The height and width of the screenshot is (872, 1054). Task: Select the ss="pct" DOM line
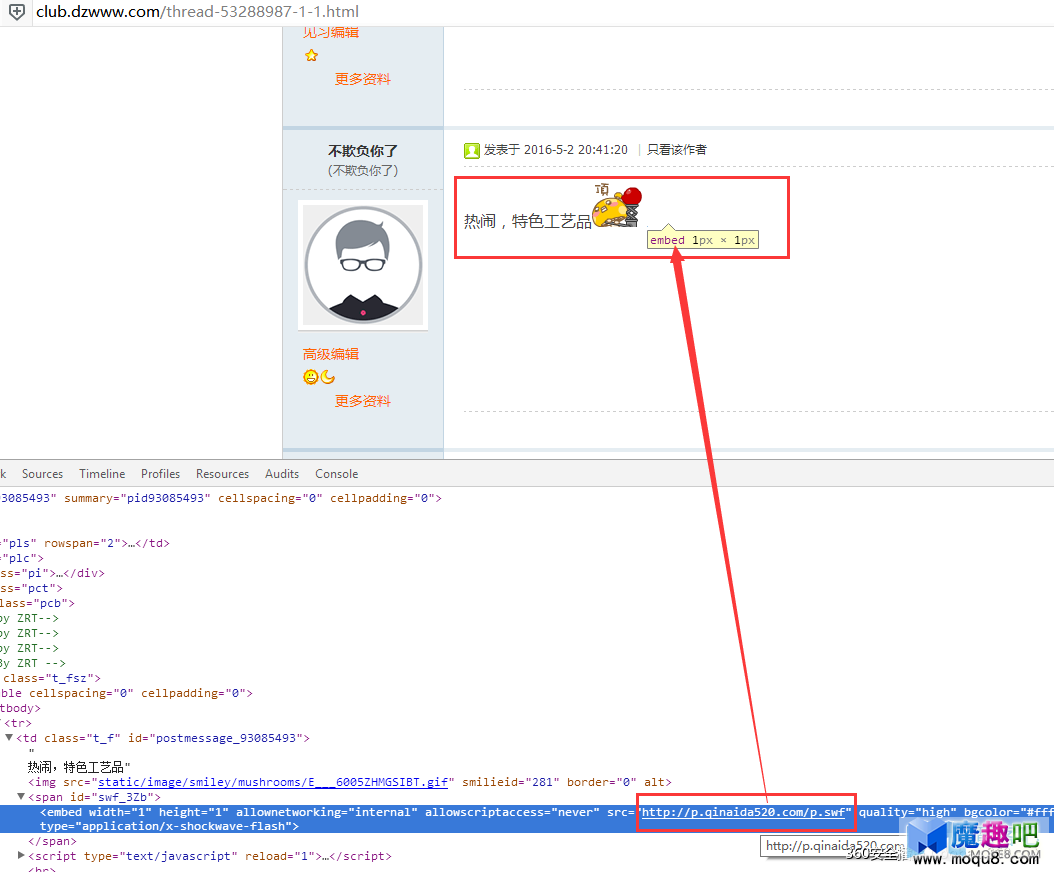coord(32,588)
